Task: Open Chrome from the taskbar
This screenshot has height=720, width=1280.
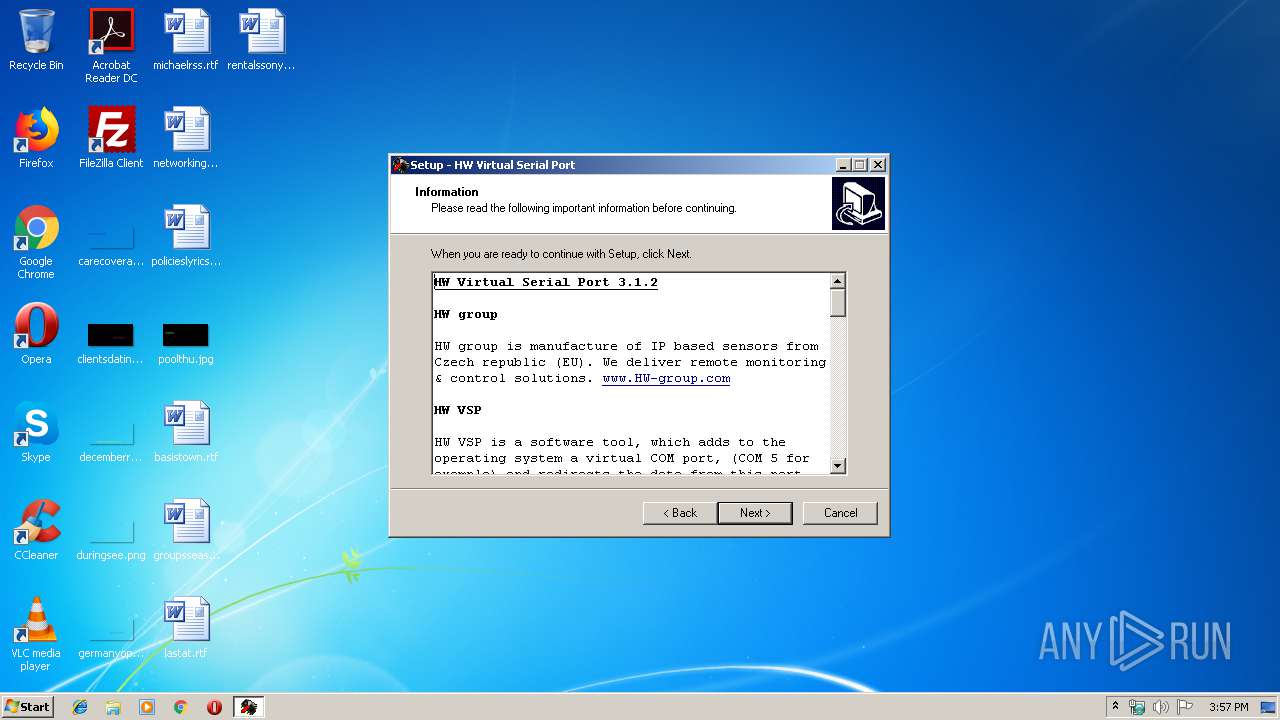Action: (180, 707)
